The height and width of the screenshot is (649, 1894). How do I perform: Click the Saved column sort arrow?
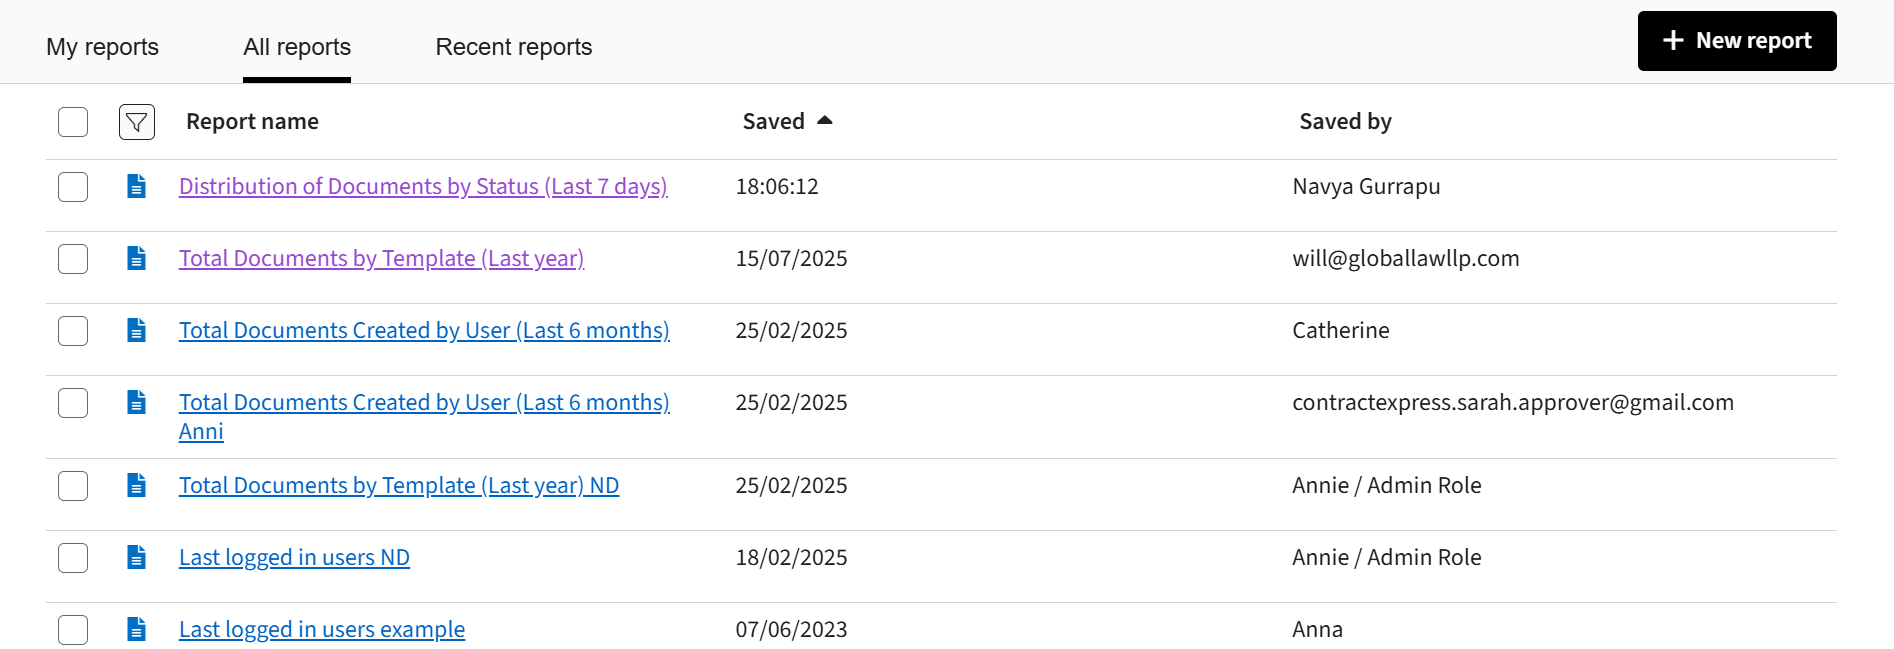[824, 120]
